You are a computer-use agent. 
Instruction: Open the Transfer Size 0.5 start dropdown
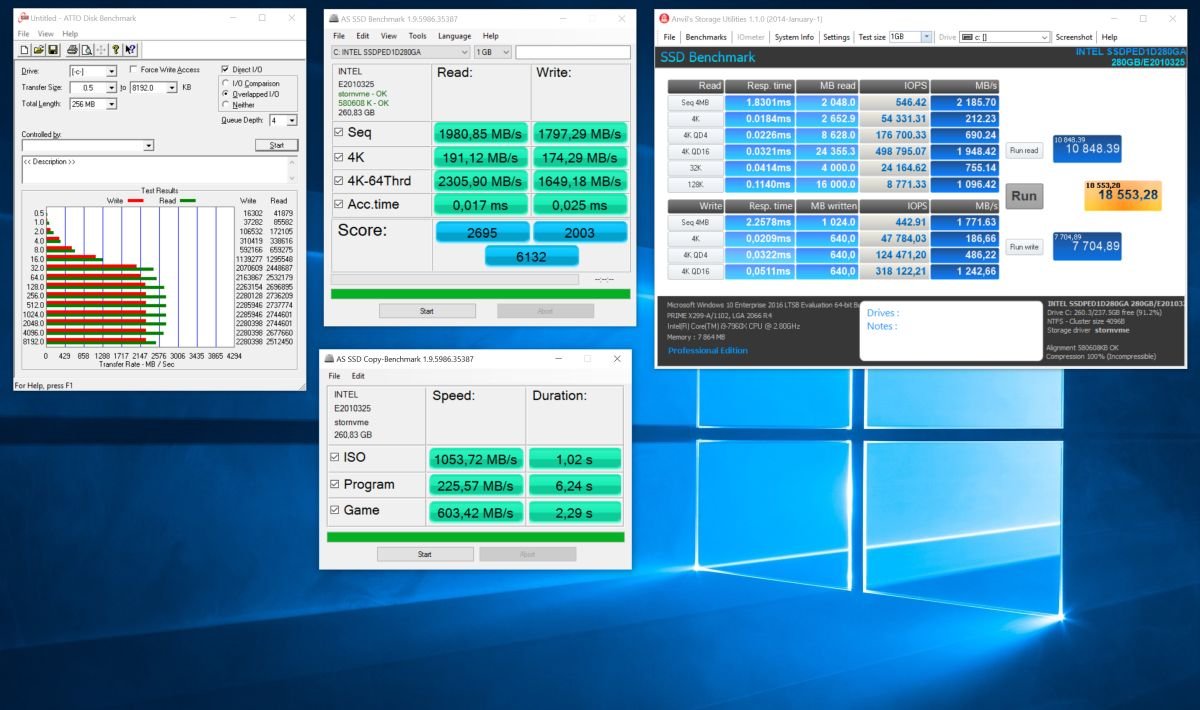click(x=112, y=88)
